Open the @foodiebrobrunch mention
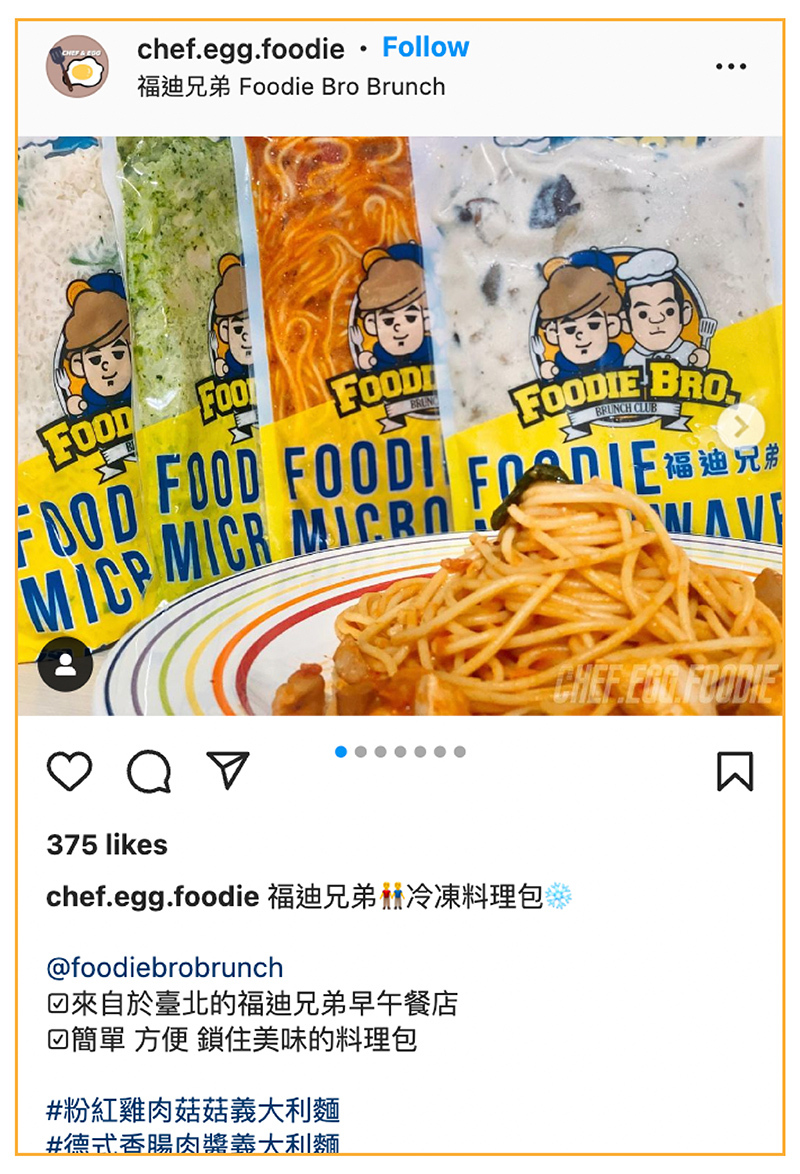800x1174 pixels. pyautogui.click(x=165, y=967)
